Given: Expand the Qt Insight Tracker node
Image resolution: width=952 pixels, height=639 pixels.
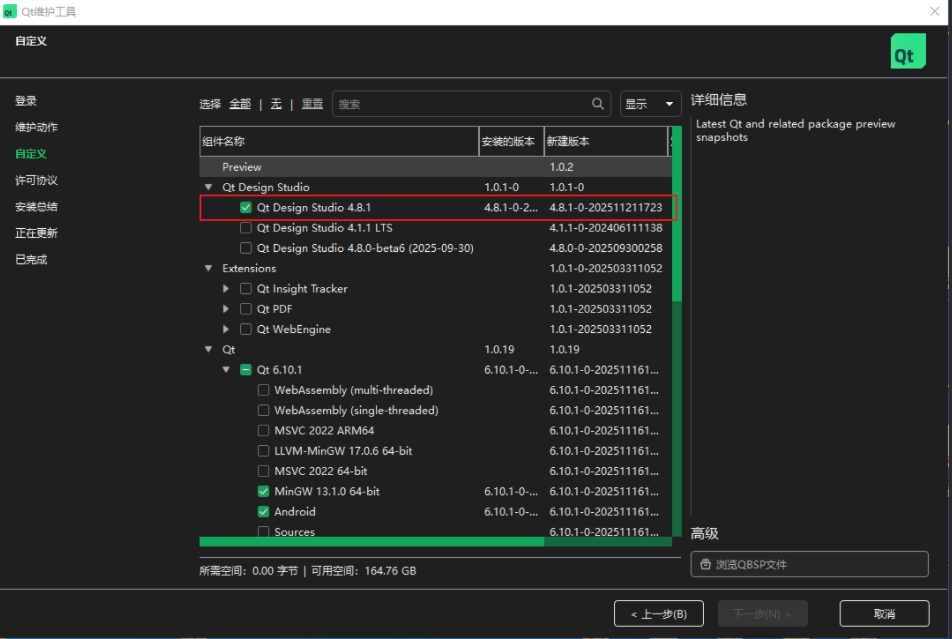Looking at the screenshot, I should 226,289.
